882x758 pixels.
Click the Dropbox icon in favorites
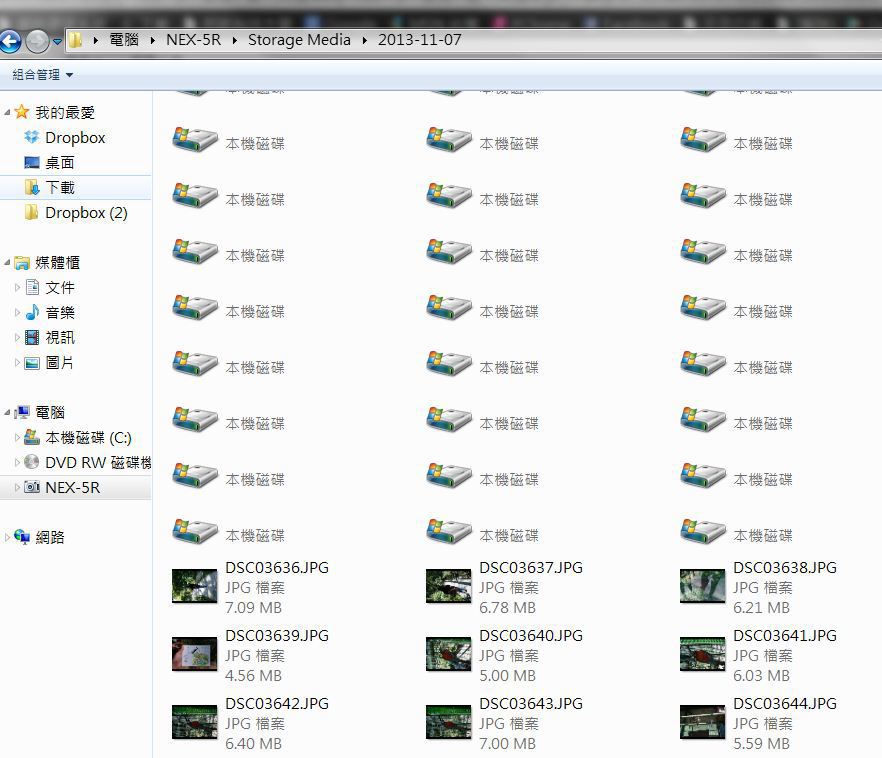(32, 138)
